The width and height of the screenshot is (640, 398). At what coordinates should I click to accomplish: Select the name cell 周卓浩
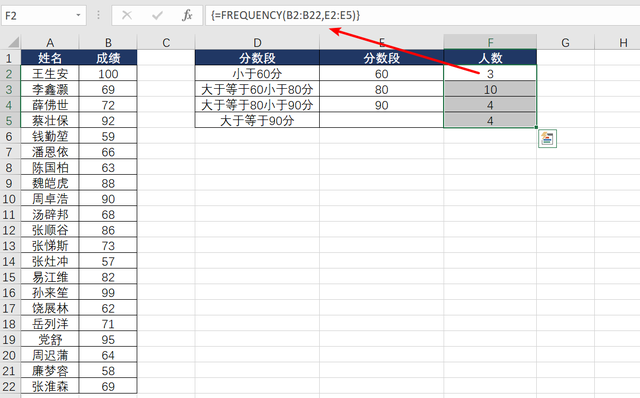coord(50,199)
